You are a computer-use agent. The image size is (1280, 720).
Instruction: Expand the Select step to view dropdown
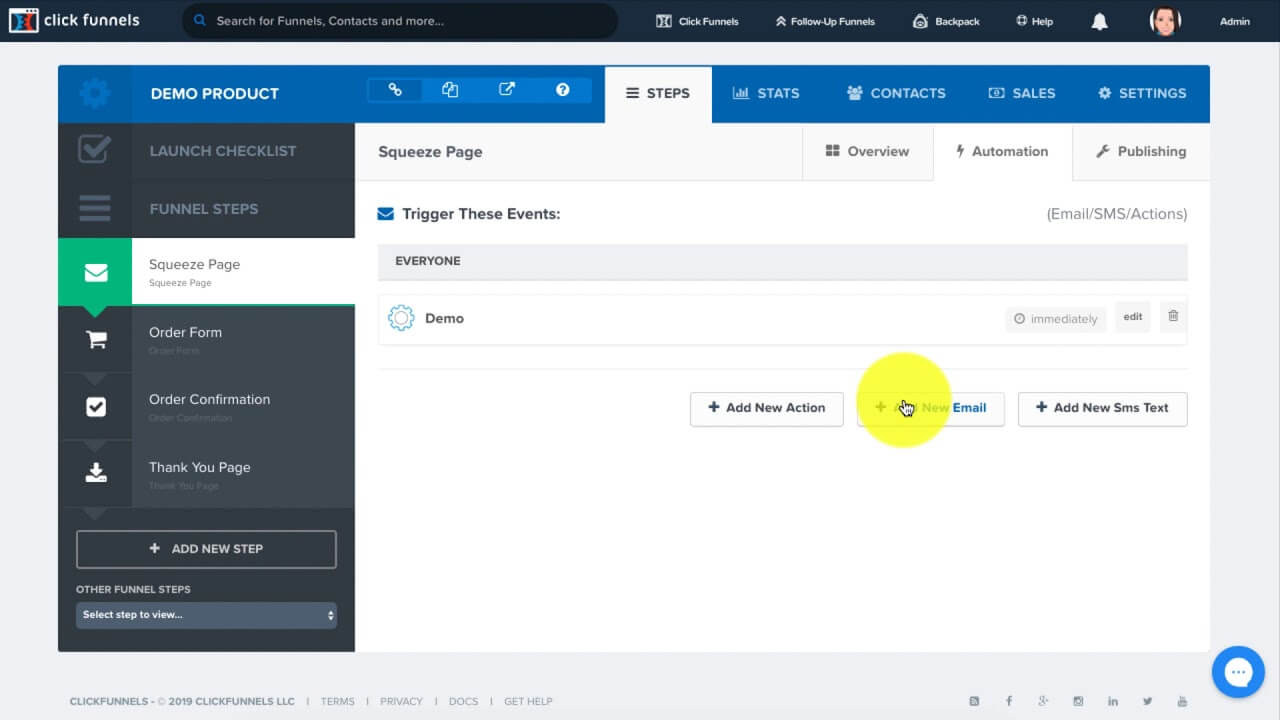click(x=206, y=615)
